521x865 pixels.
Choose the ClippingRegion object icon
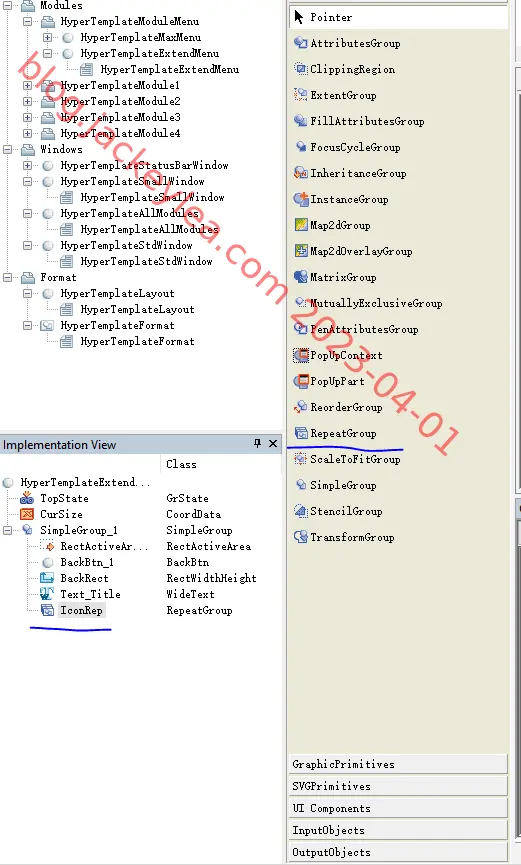coord(301,69)
